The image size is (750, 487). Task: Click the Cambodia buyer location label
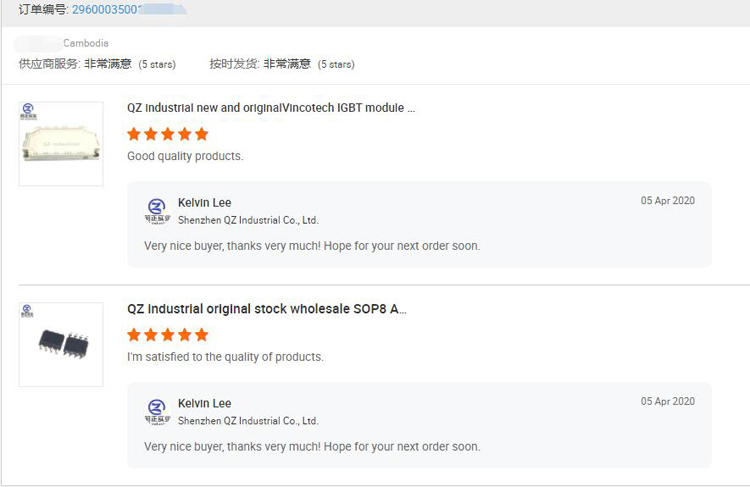pyautogui.click(x=86, y=44)
